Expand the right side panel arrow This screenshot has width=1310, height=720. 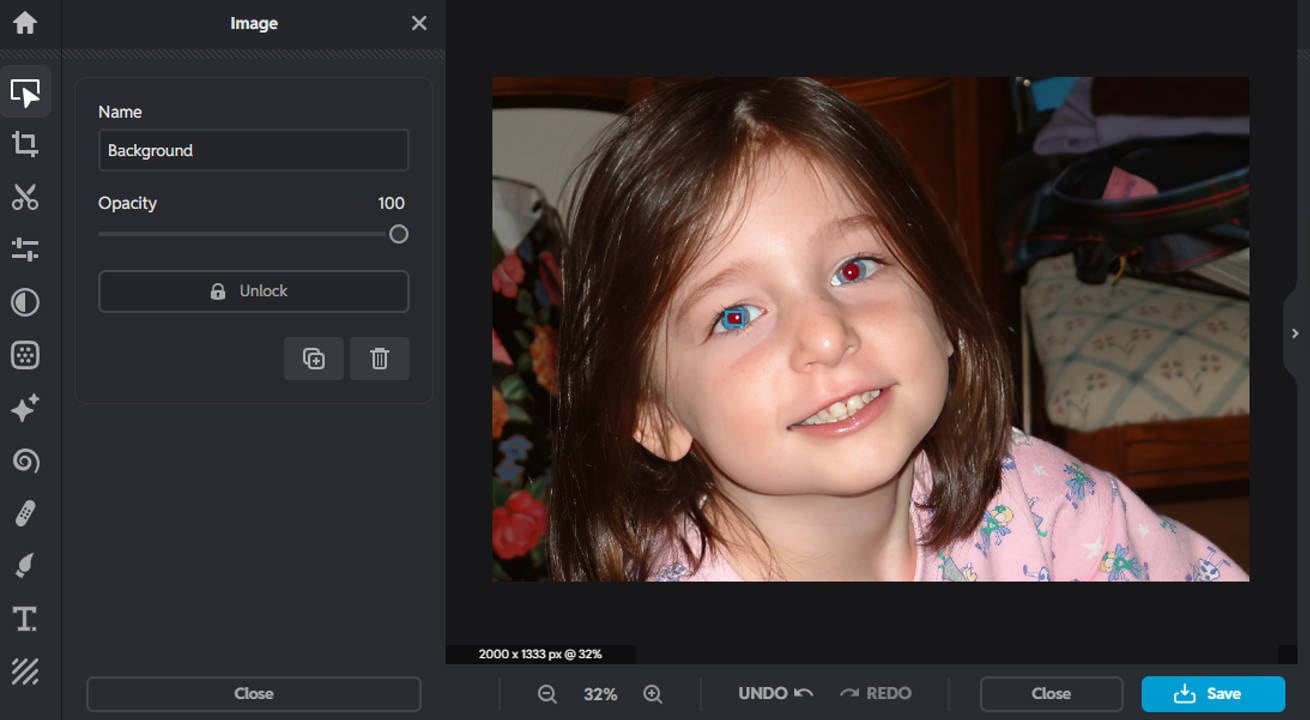[1296, 333]
